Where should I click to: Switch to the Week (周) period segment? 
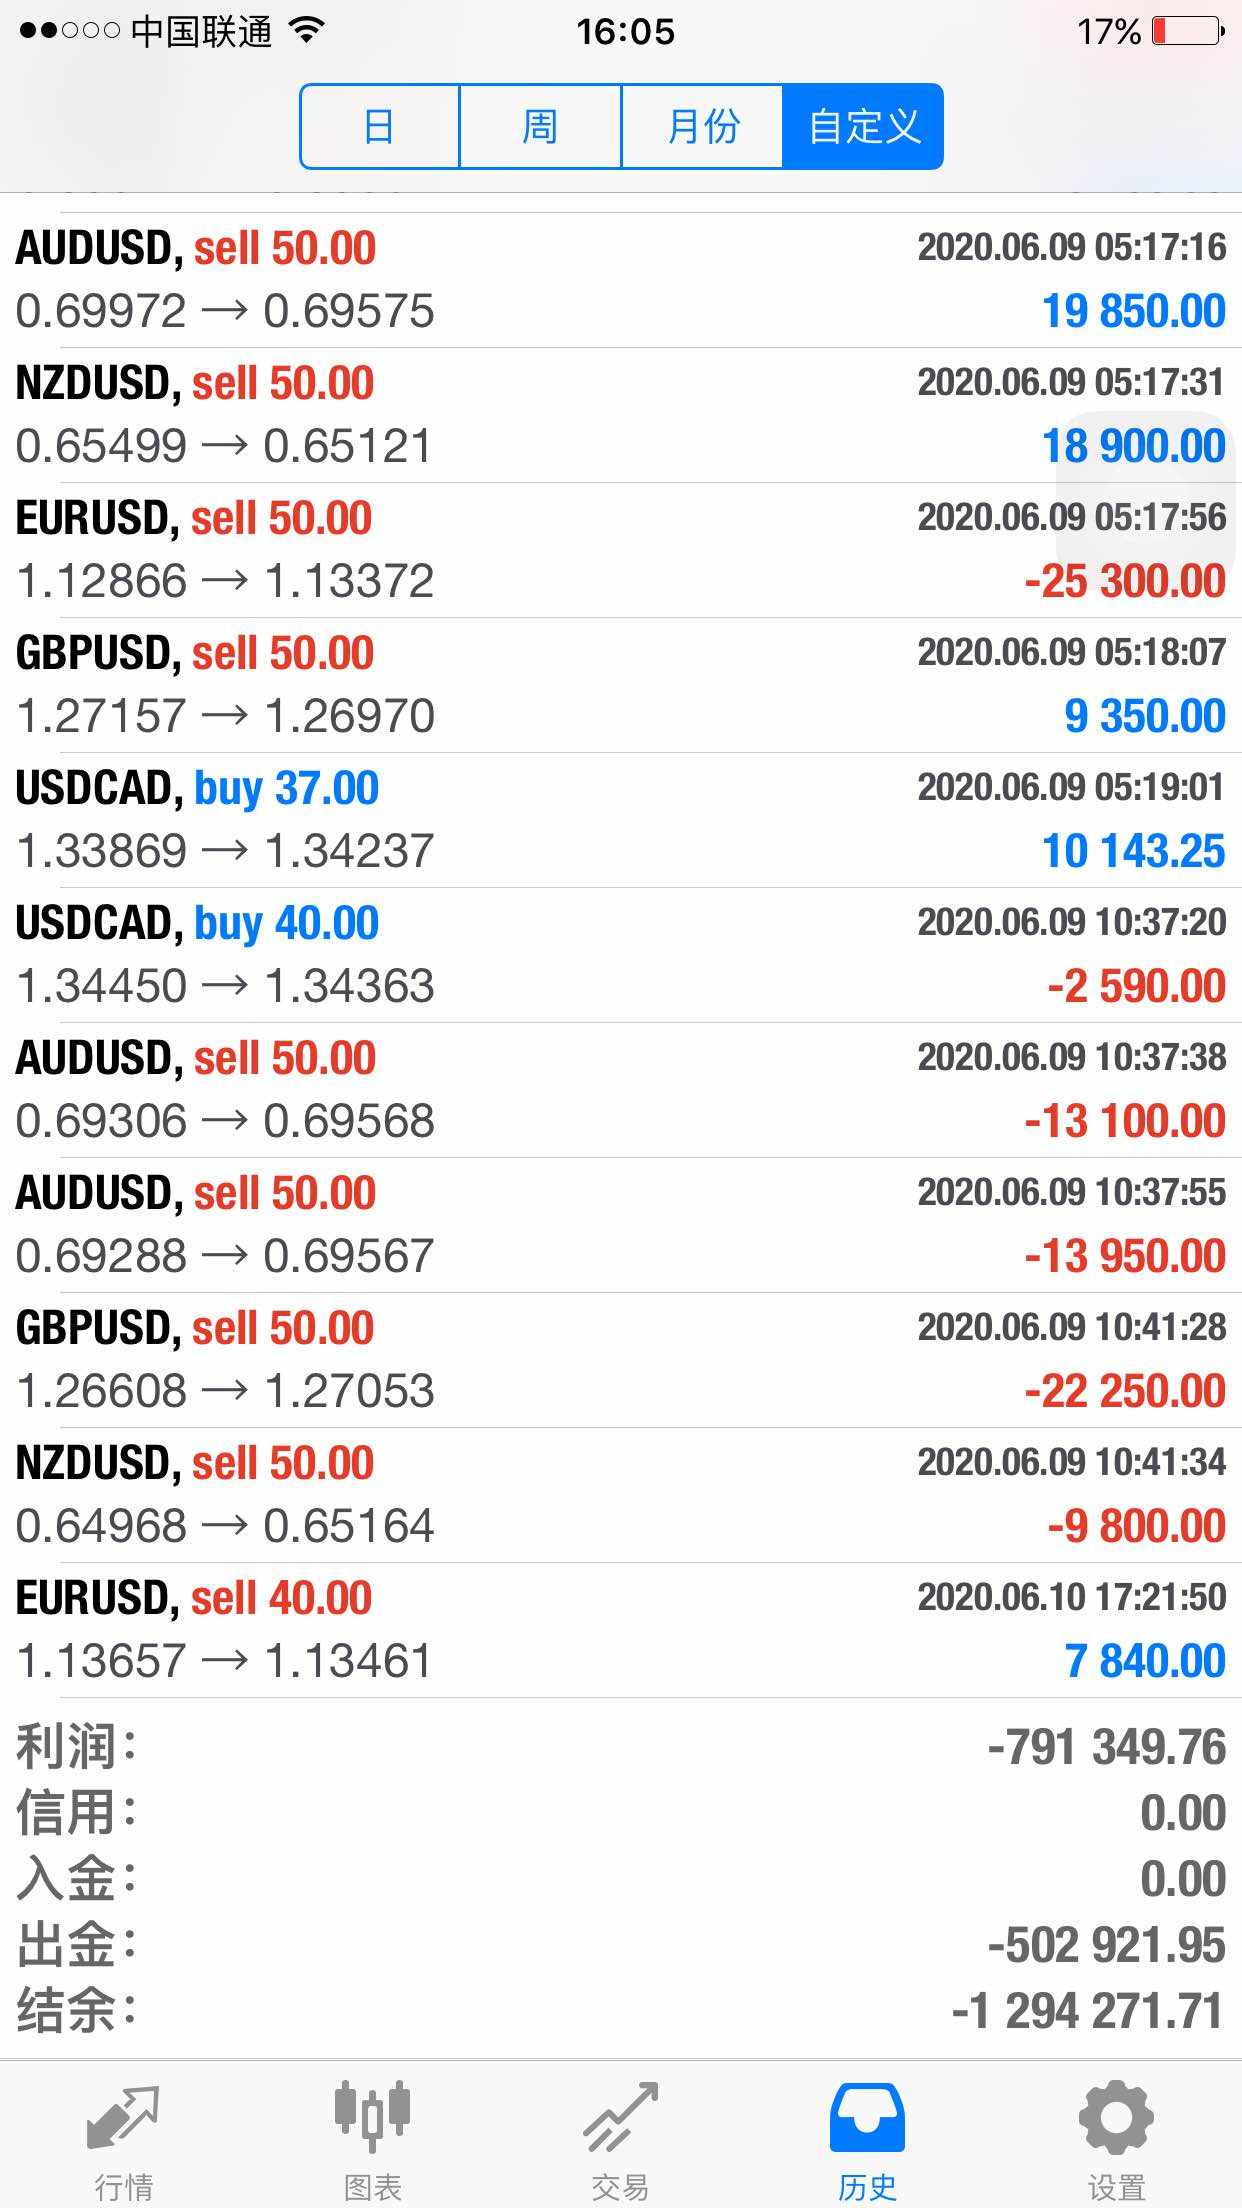(541, 126)
